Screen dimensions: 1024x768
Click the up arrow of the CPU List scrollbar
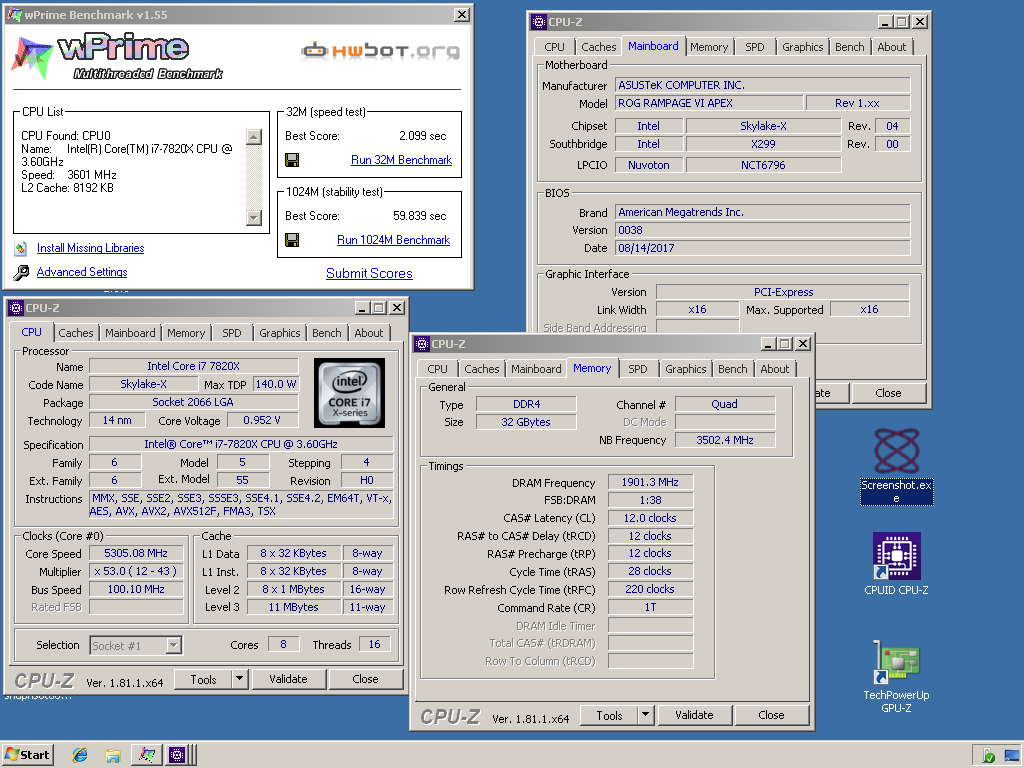coord(254,136)
